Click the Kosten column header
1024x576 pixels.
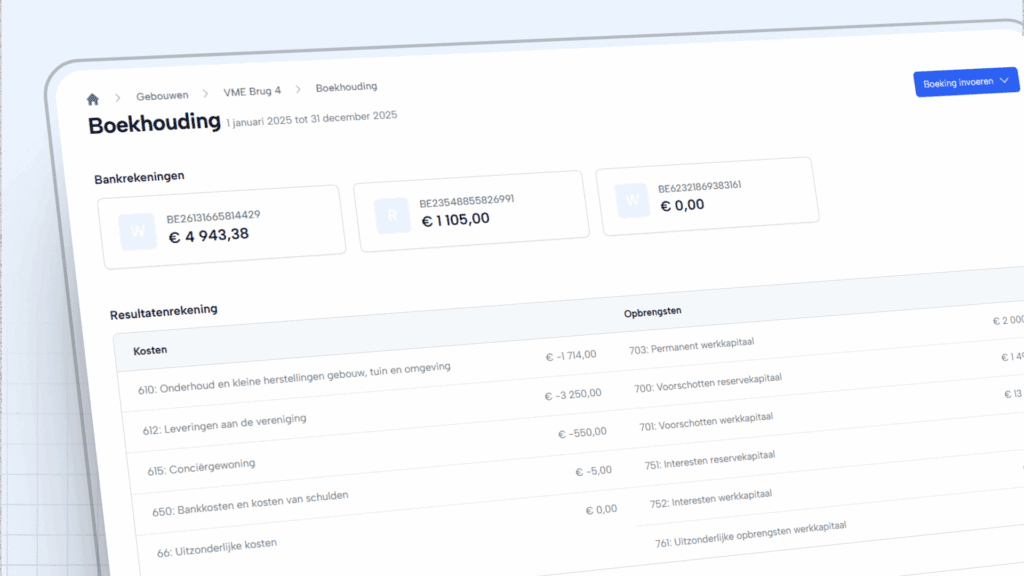click(x=150, y=351)
